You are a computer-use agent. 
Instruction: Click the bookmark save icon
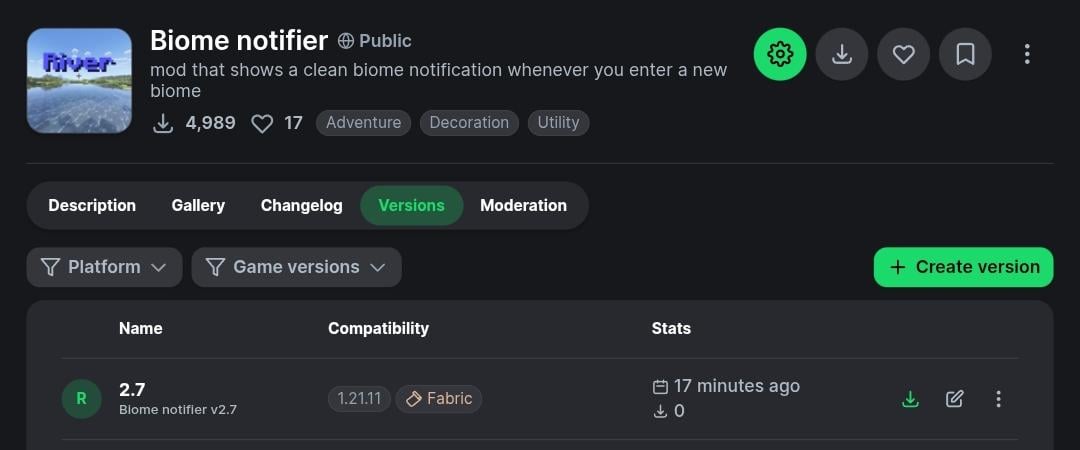click(x=965, y=54)
